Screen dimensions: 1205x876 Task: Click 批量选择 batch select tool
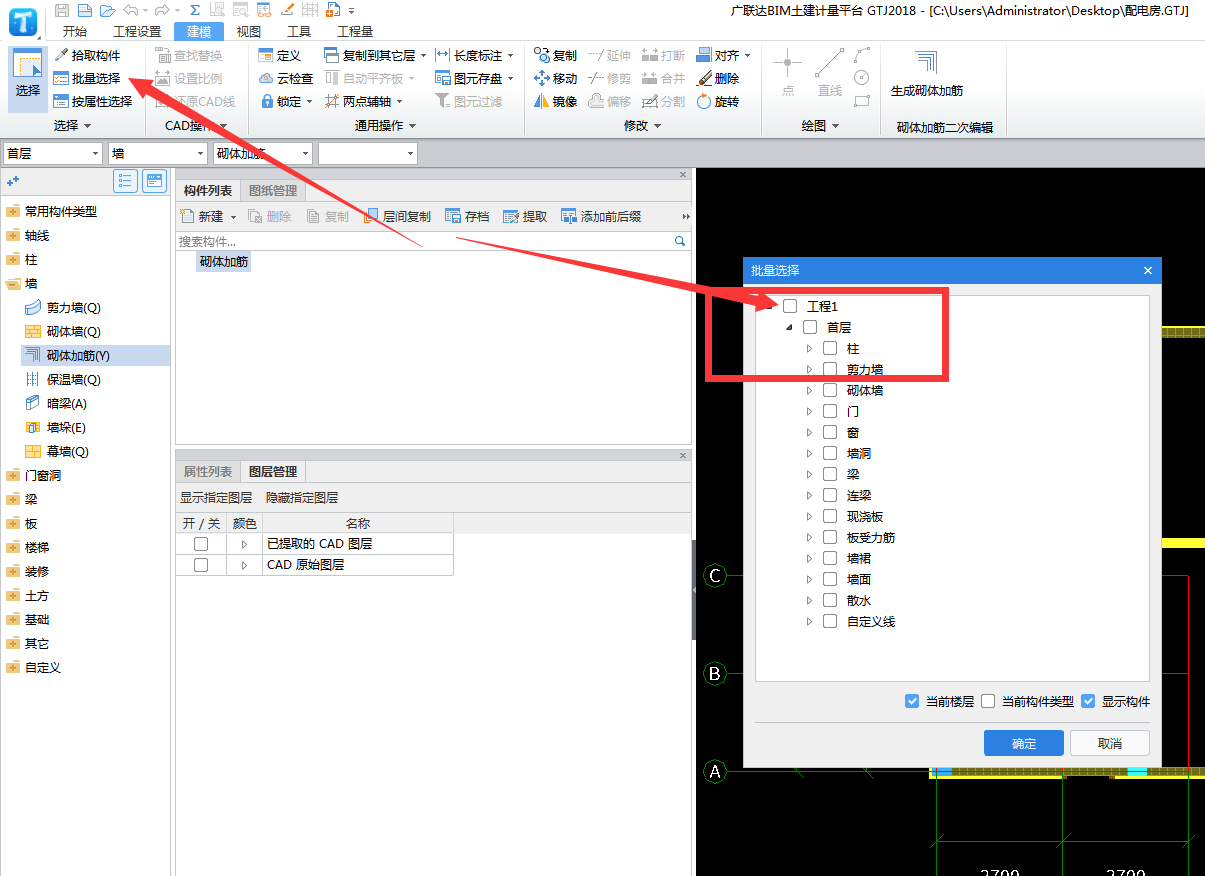click(87, 78)
